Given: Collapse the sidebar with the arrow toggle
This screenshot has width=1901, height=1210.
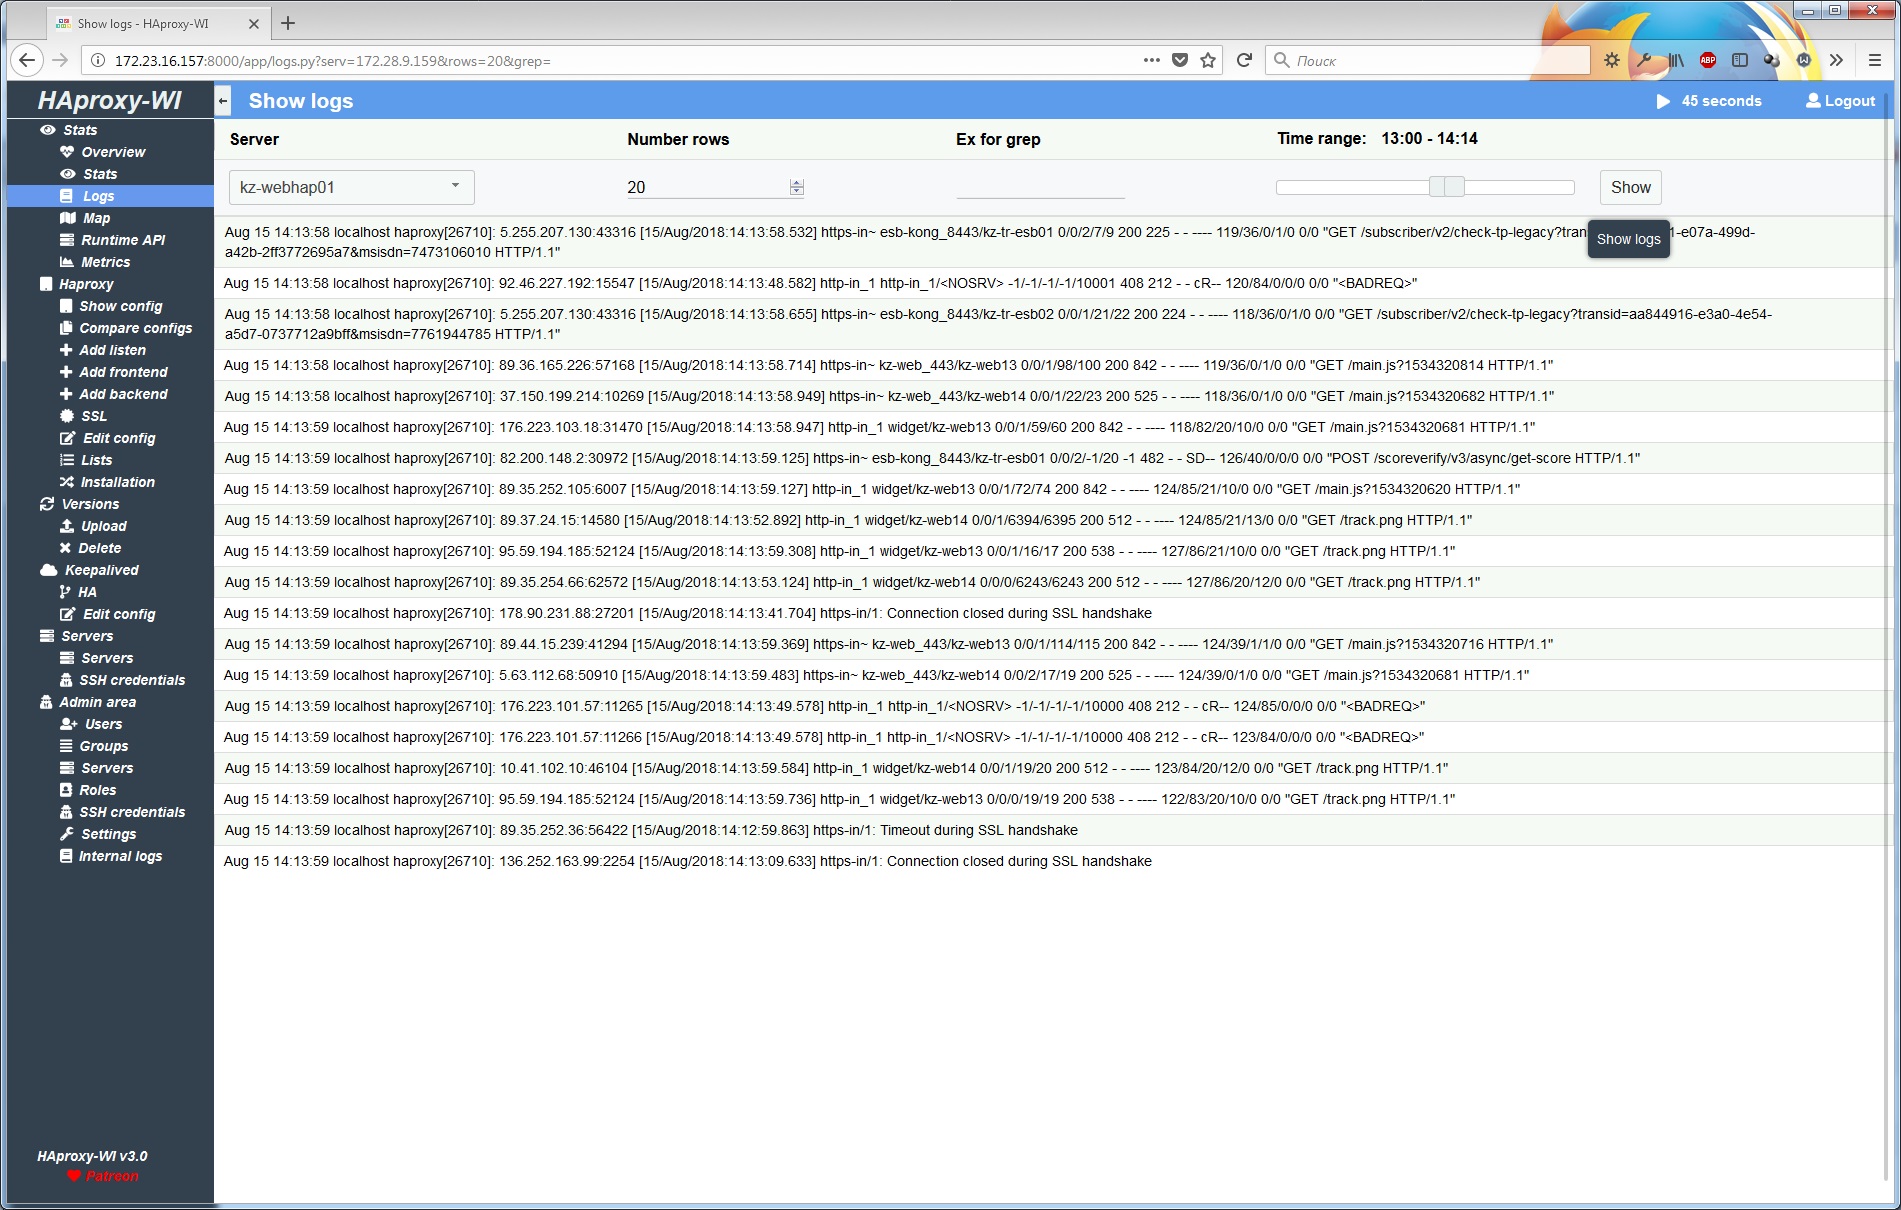Looking at the screenshot, I should tap(223, 101).
